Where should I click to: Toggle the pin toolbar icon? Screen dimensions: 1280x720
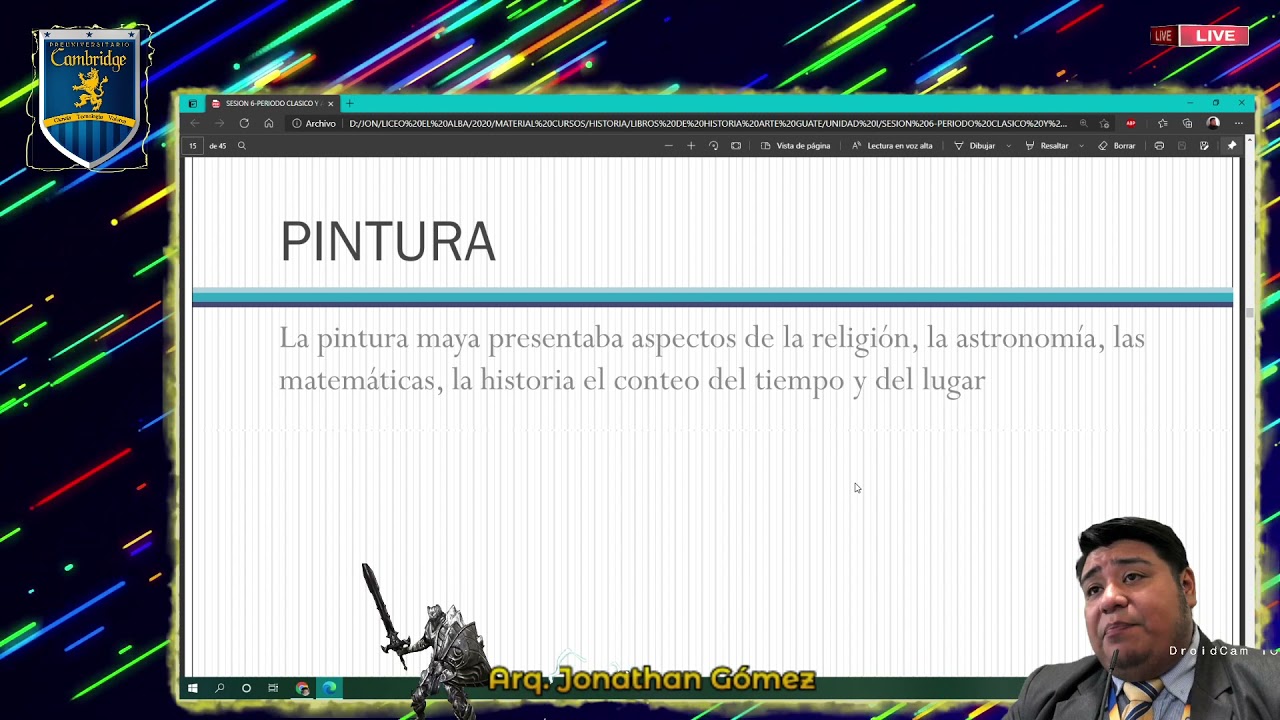[1232, 146]
